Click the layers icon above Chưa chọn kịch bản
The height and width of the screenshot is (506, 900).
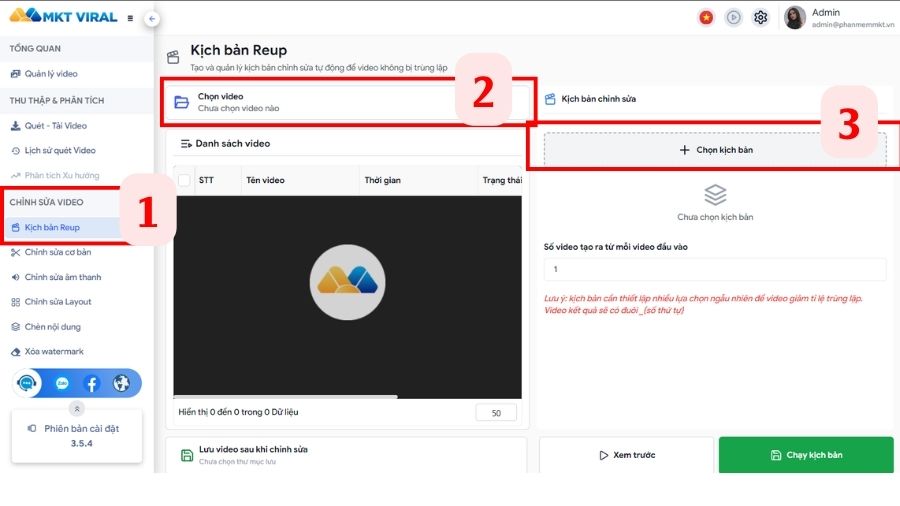click(x=715, y=195)
